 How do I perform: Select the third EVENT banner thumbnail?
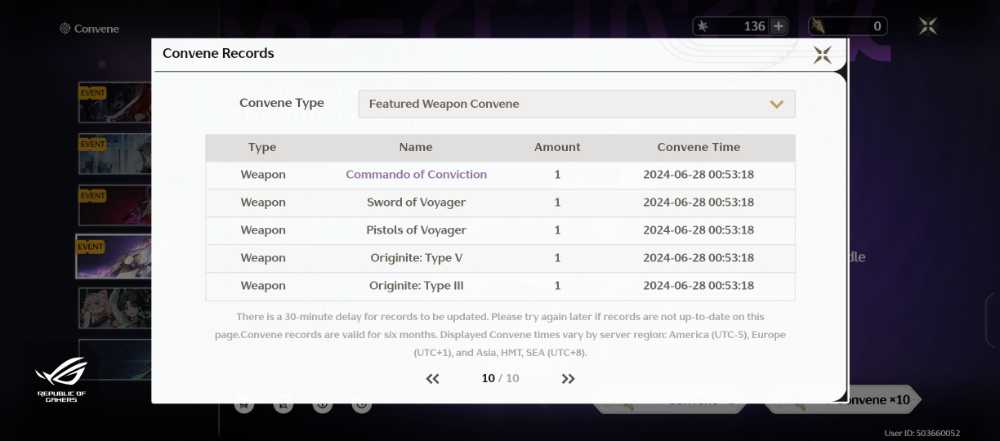pos(115,206)
